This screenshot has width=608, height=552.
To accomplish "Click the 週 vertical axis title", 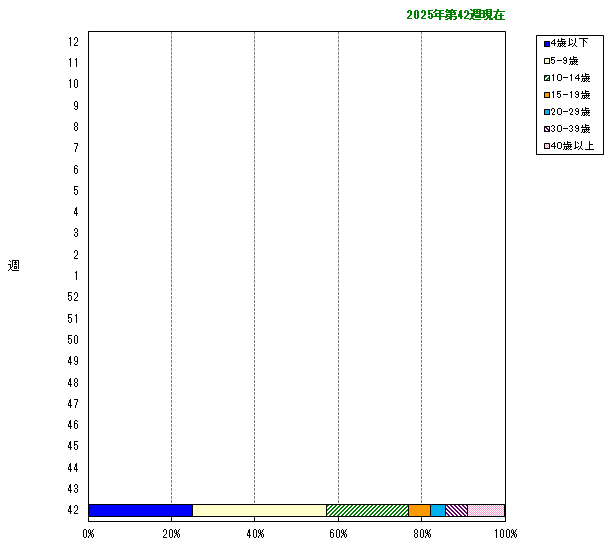I will pos(14,265).
